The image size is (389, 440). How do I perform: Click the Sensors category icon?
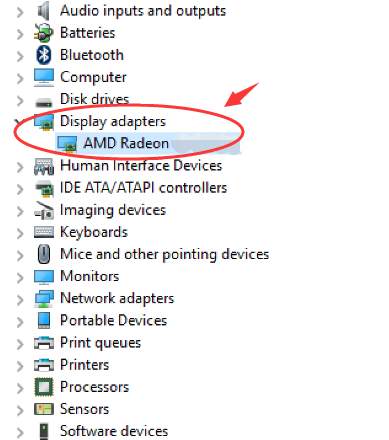(44, 409)
